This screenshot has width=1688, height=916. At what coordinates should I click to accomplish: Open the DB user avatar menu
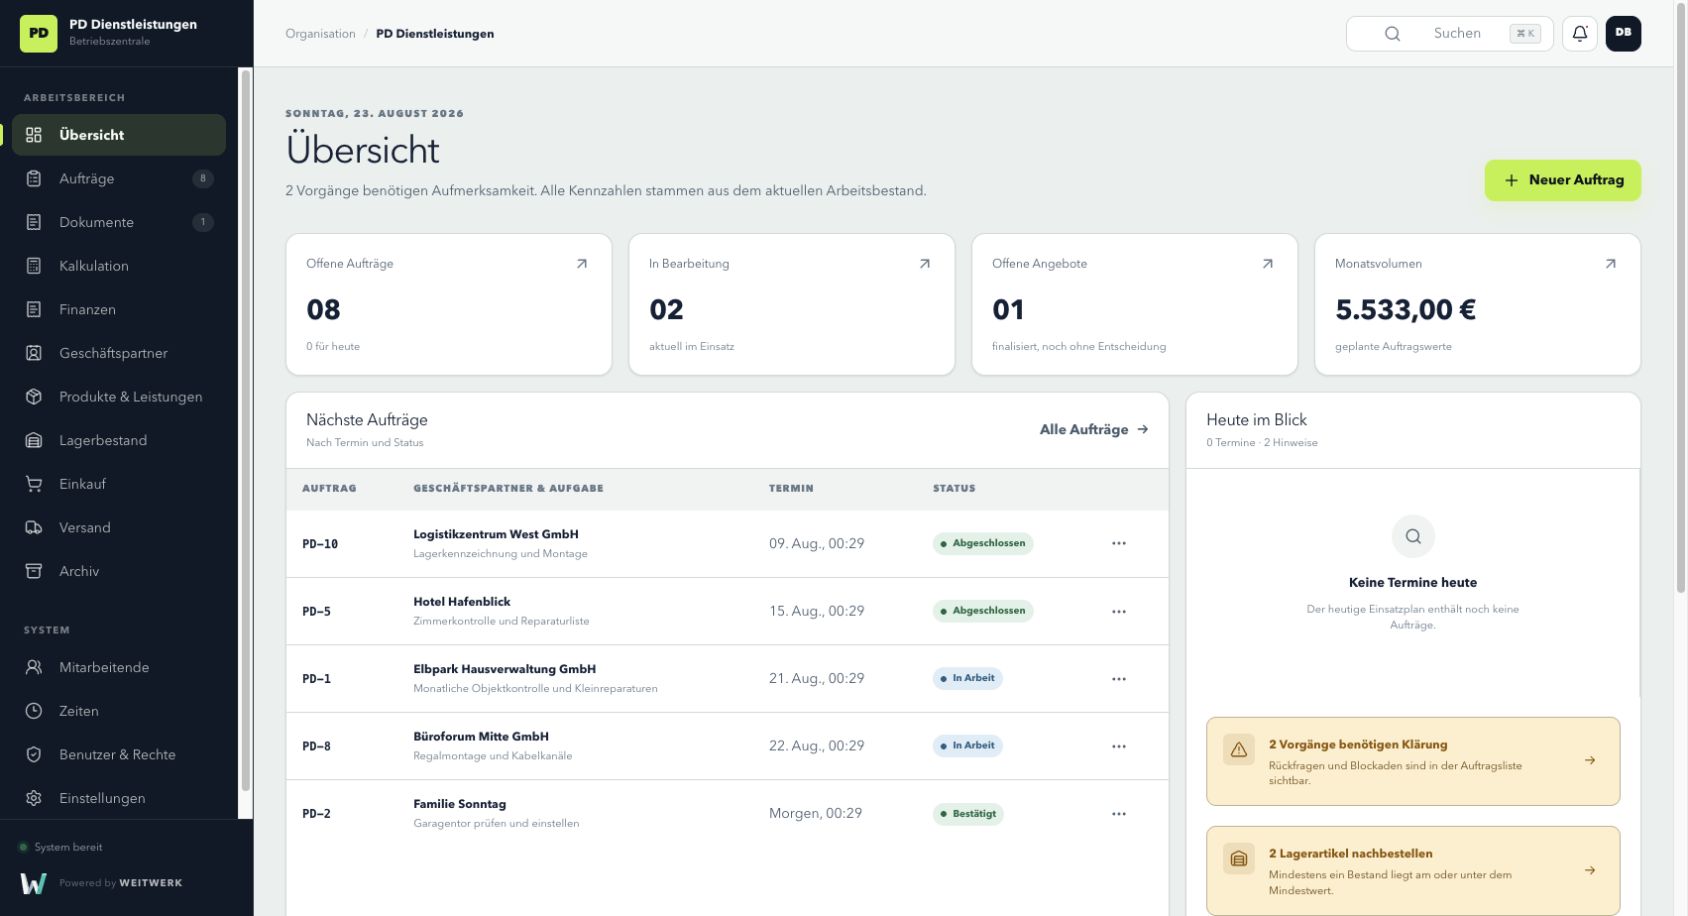1623,33
